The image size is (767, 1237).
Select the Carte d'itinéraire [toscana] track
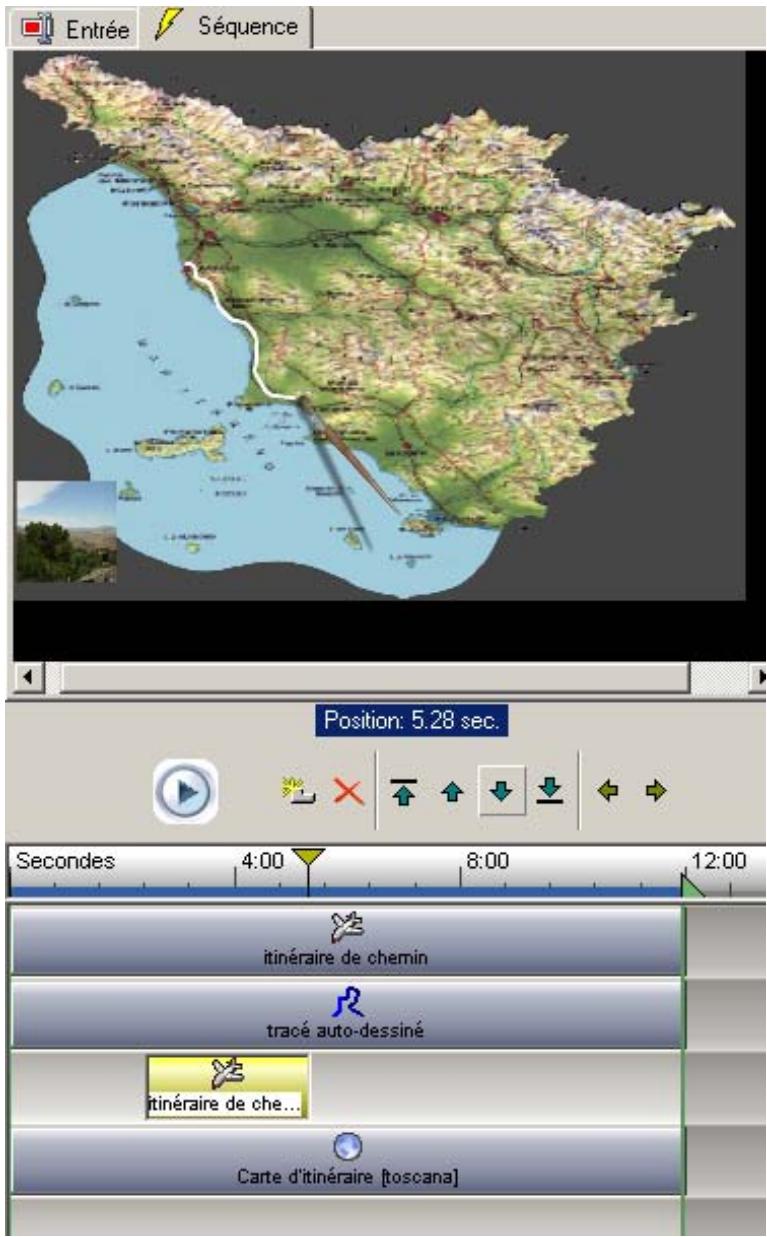(x=346, y=1161)
